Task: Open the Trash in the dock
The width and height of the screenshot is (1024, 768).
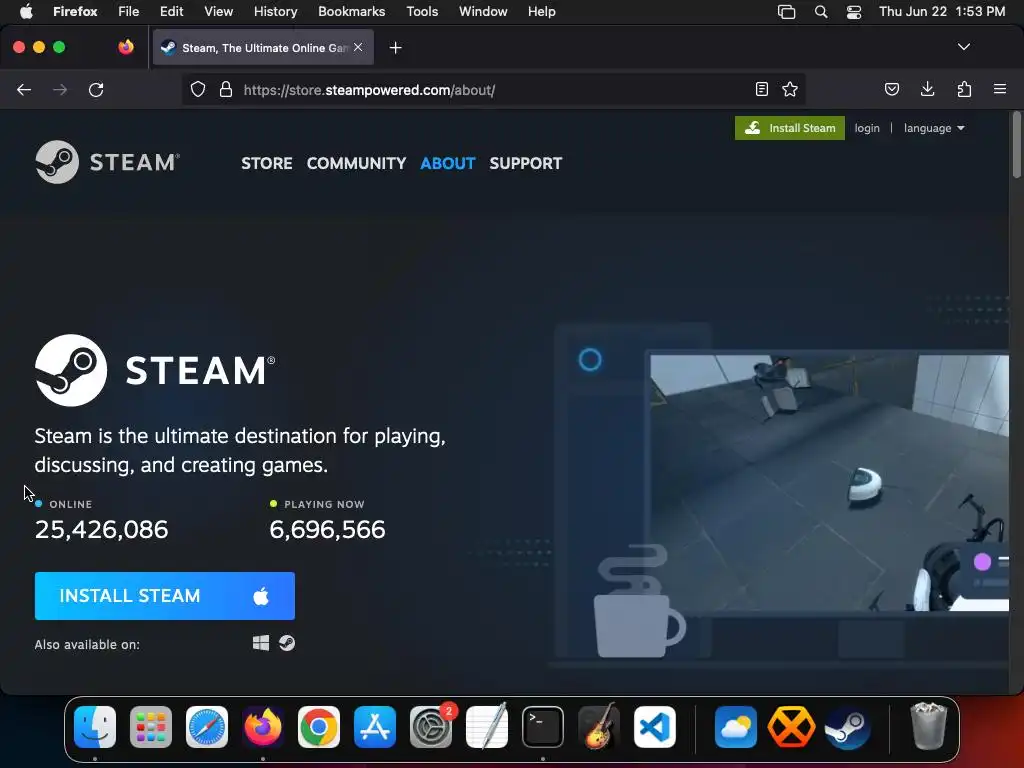Action: 928,727
